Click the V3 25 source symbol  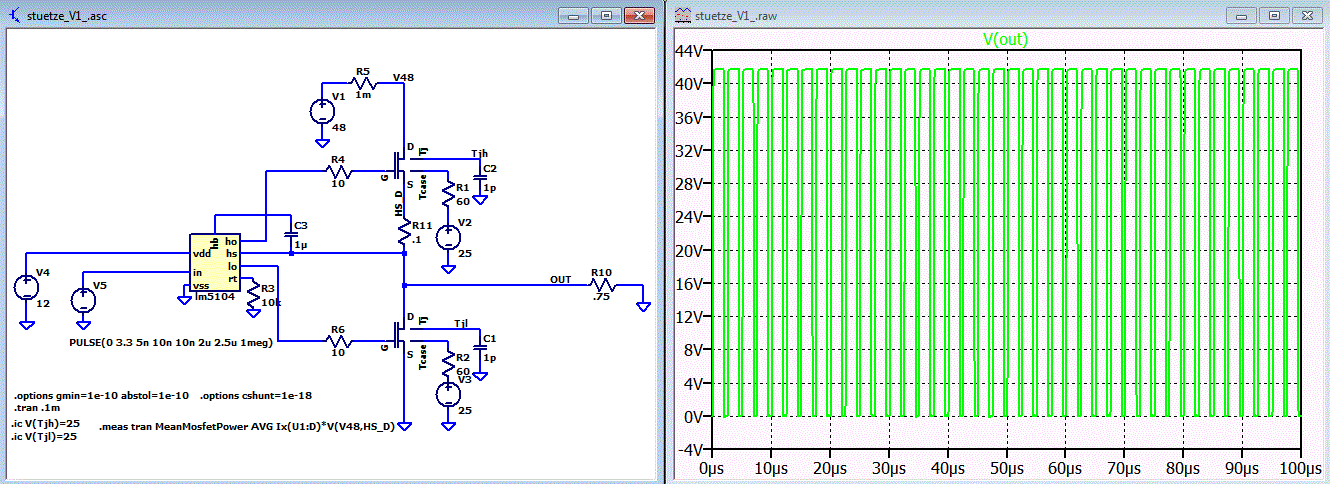coord(449,395)
